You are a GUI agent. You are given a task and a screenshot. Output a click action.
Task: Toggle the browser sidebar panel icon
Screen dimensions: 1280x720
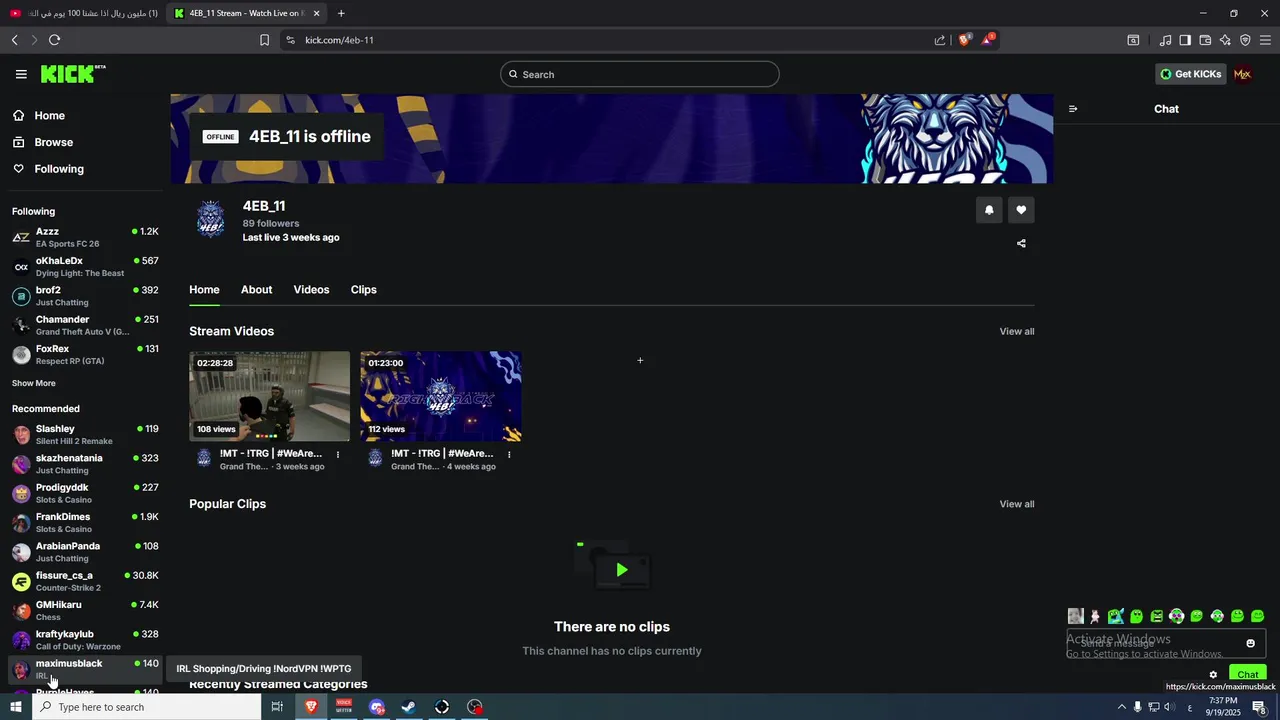[x=1185, y=40]
